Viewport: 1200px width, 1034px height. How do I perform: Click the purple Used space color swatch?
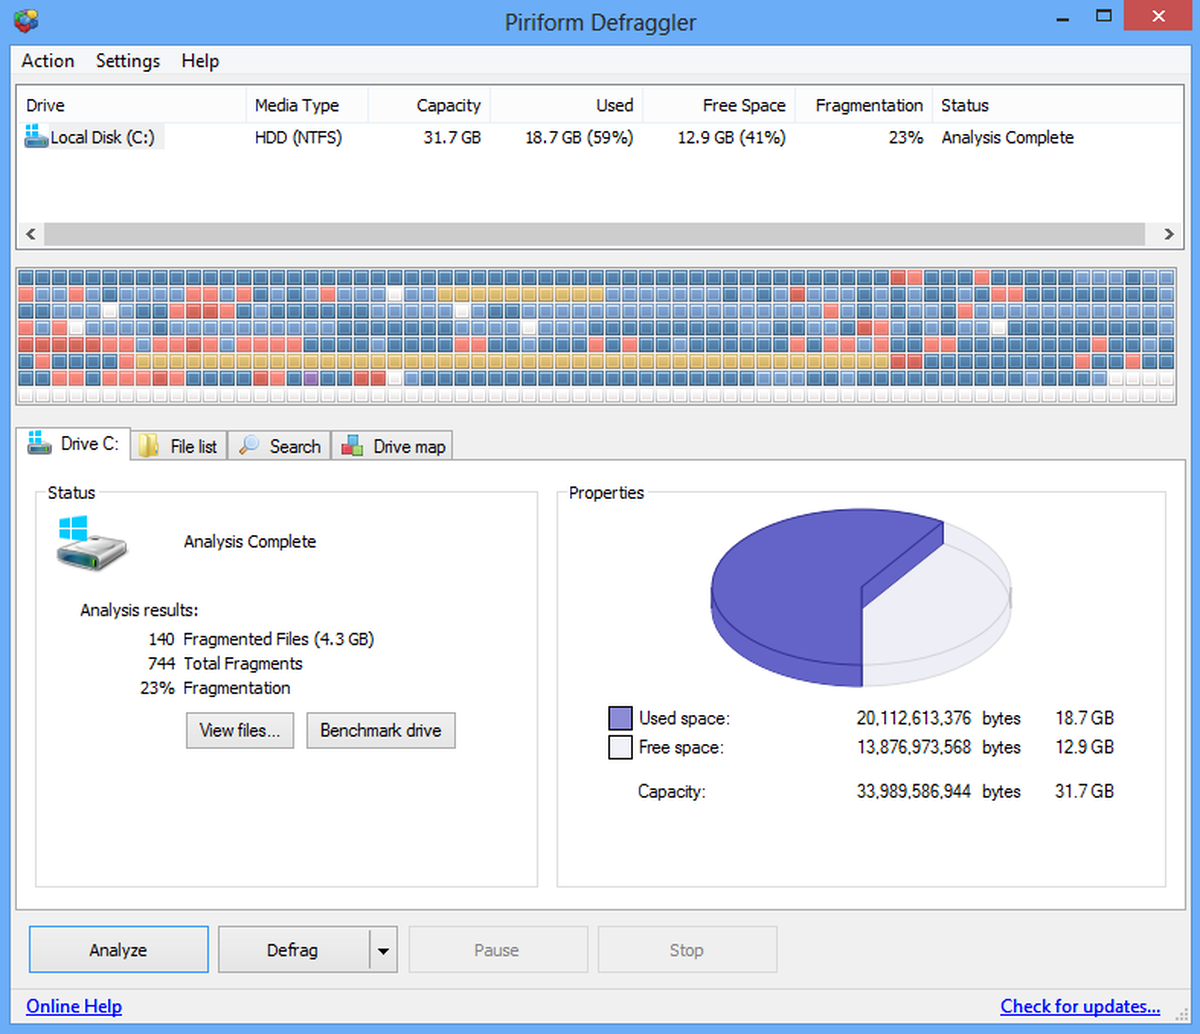[x=620, y=718]
